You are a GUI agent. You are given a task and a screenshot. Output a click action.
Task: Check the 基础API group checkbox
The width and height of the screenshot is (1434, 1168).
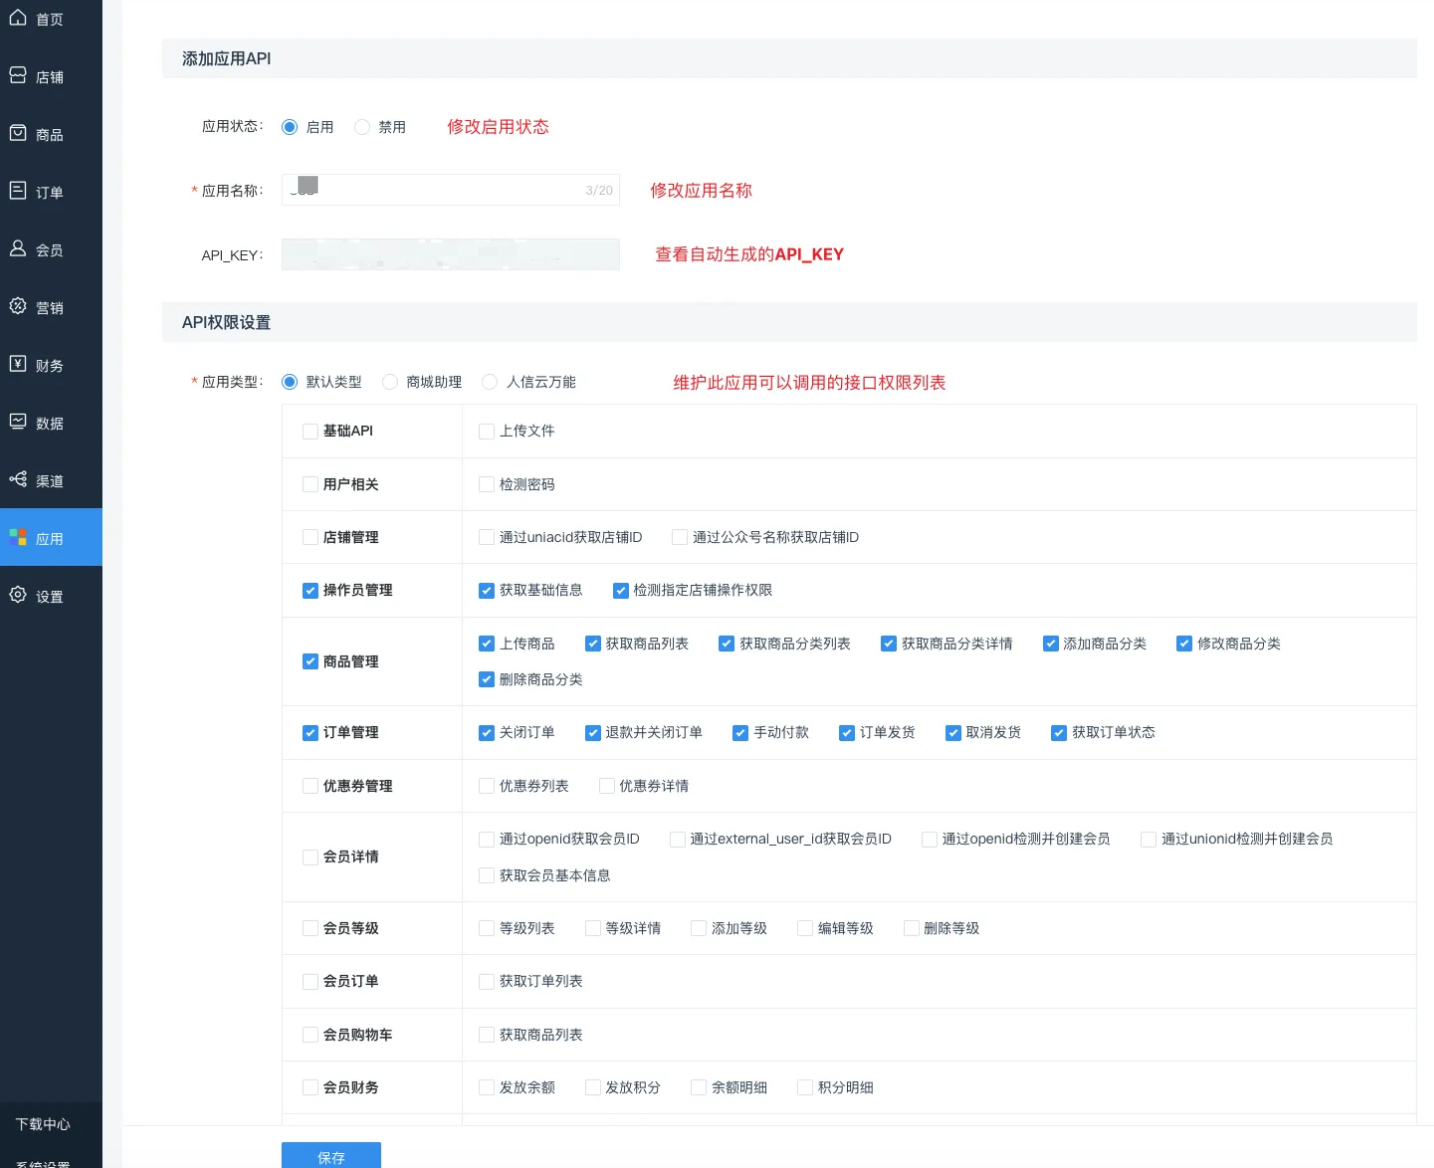310,430
